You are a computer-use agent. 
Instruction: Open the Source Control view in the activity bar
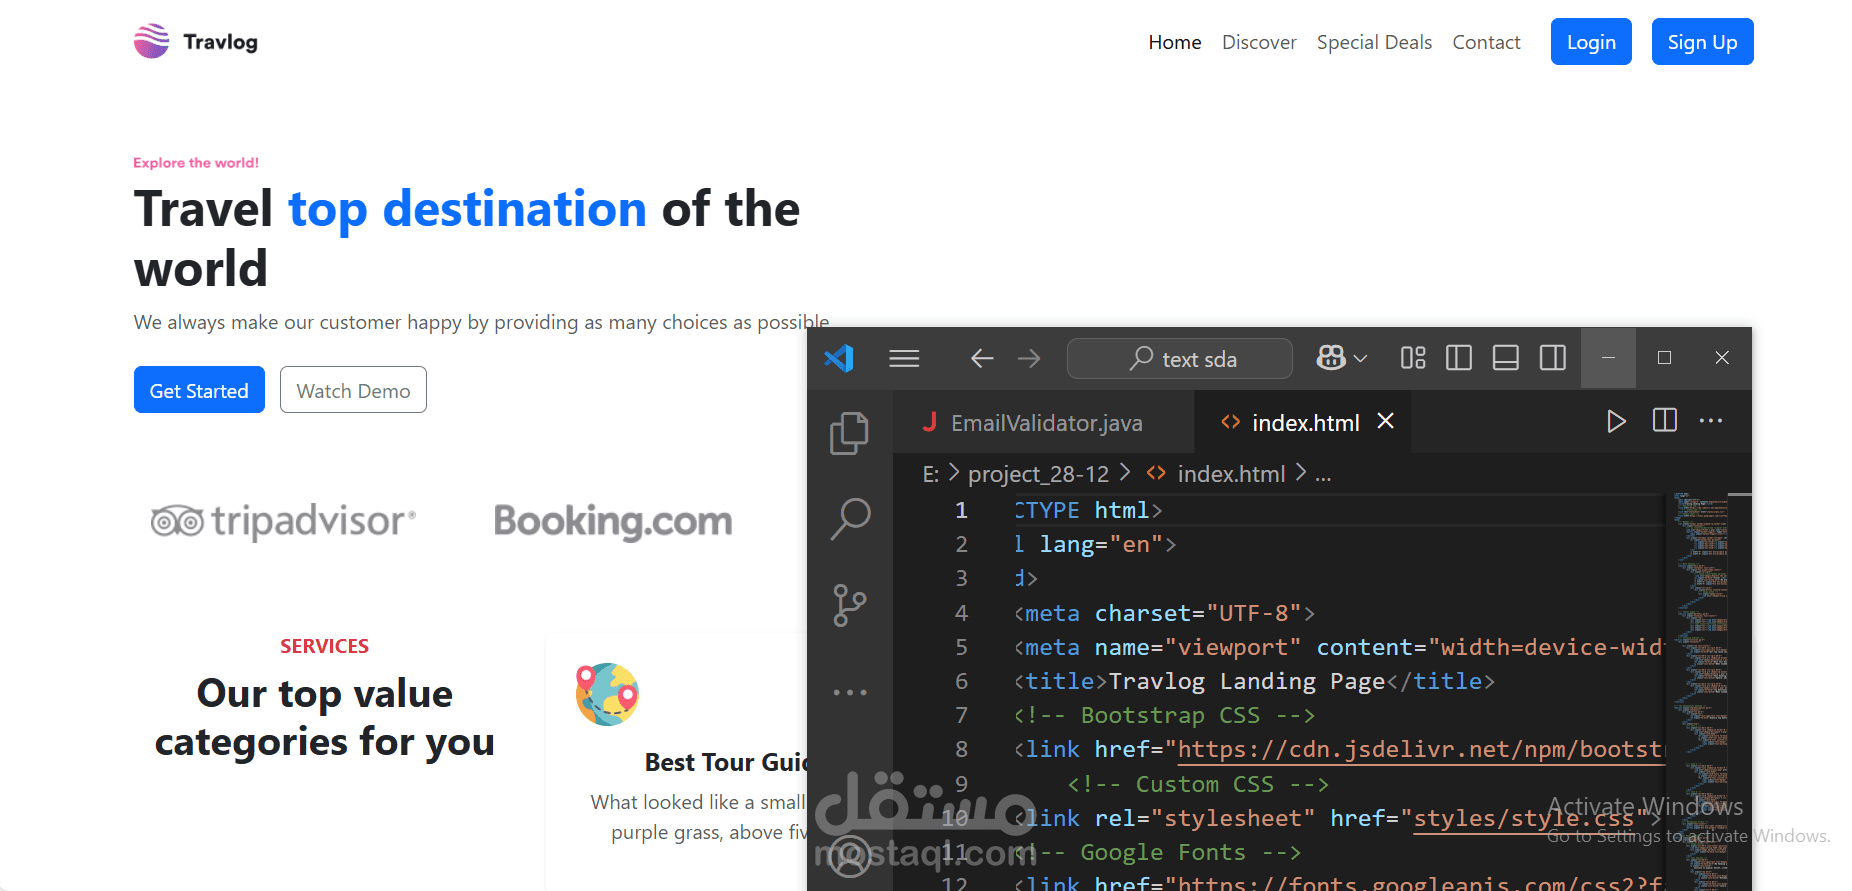tap(850, 605)
